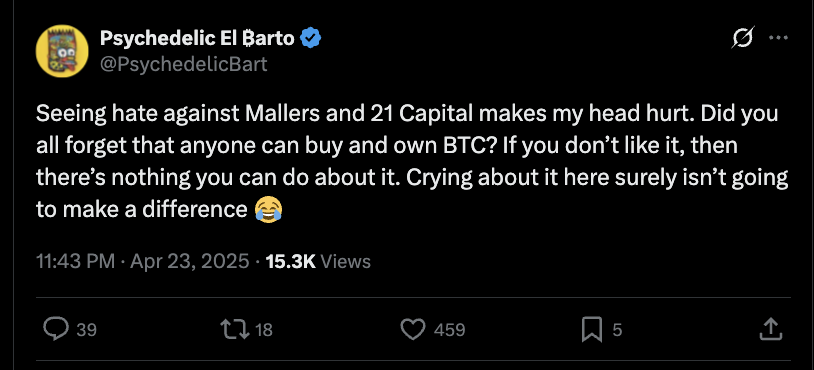Image resolution: width=814 pixels, height=370 pixels.
Task: Open the Grok explain-post icon
Action: click(742, 37)
